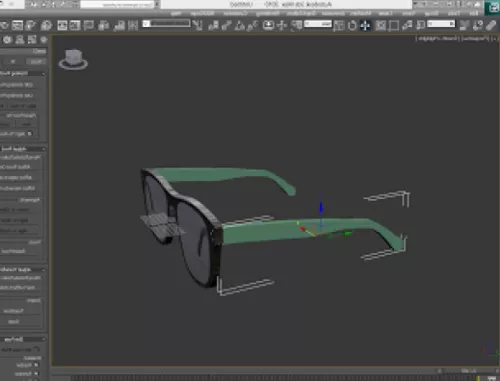The height and width of the screenshot is (381, 500).
Task: Open the Motion command panel tab
Action: [x=7, y=40]
